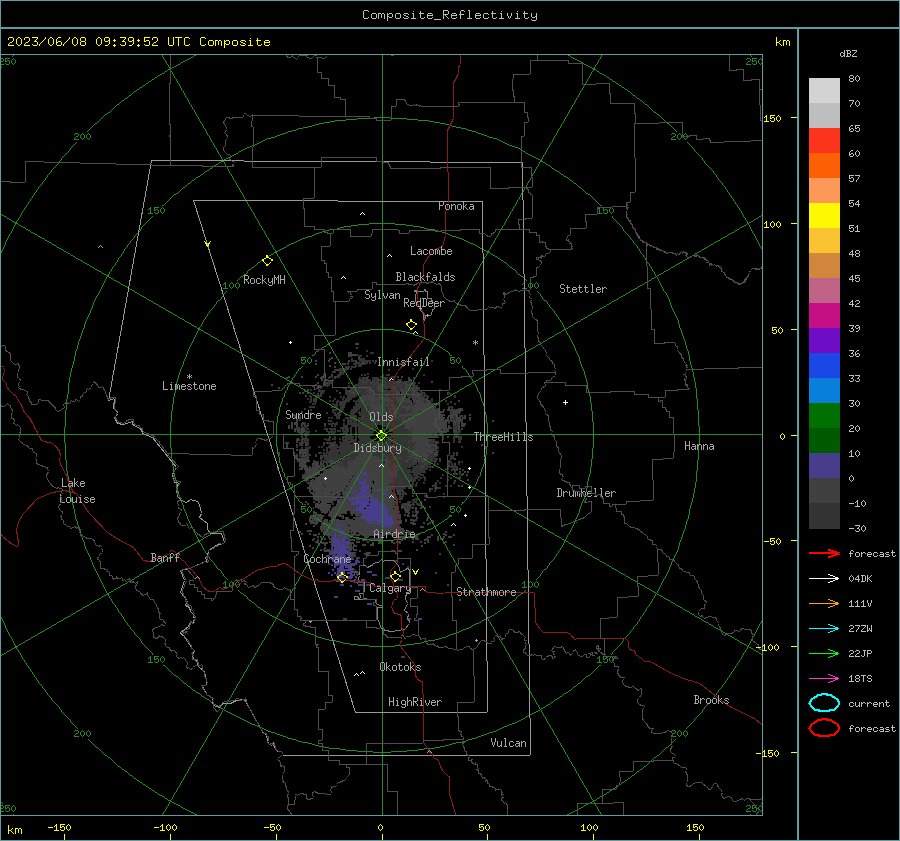Click the white 04DK arrow icon
Viewport: 900px width, 841px height.
(x=824, y=578)
